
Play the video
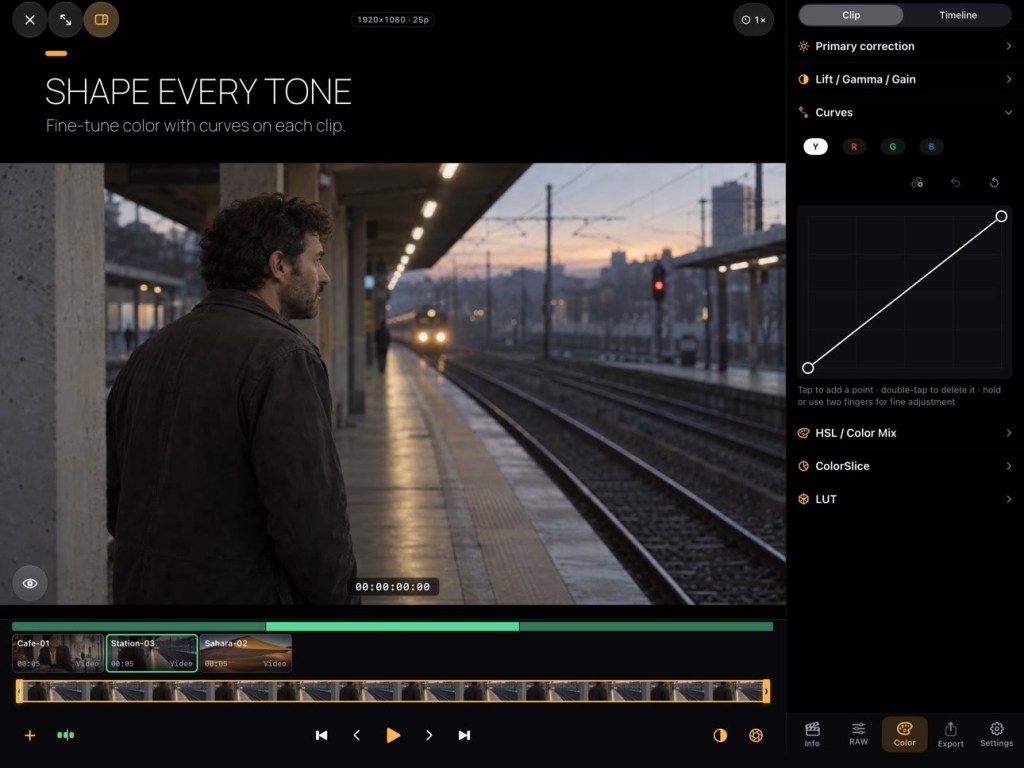(x=392, y=735)
